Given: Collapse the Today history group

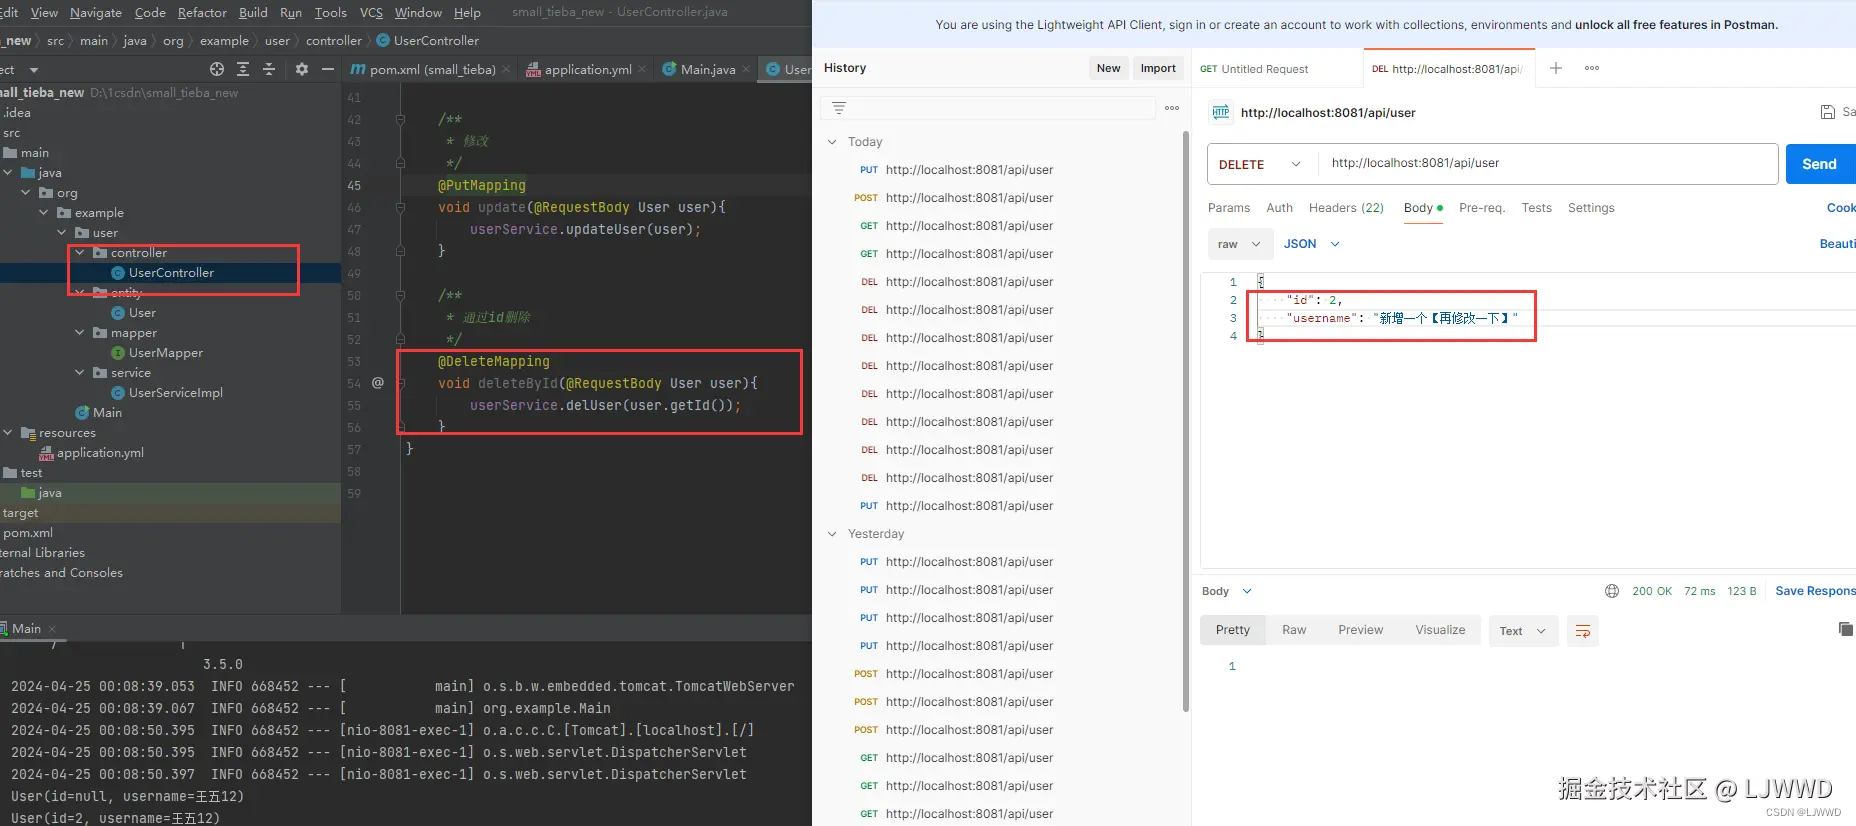Looking at the screenshot, I should (x=832, y=142).
